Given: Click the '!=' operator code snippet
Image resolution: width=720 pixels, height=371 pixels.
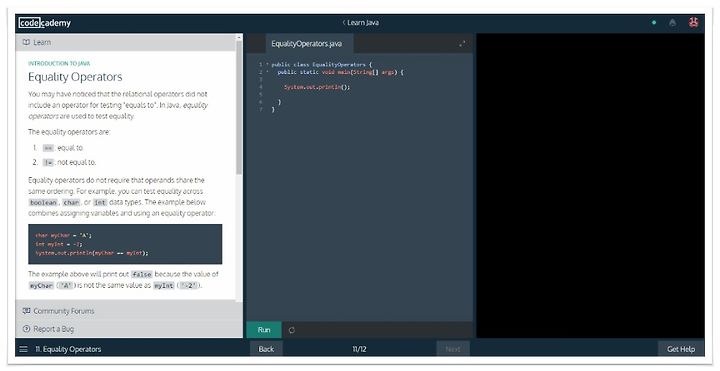Looking at the screenshot, I should [48, 162].
